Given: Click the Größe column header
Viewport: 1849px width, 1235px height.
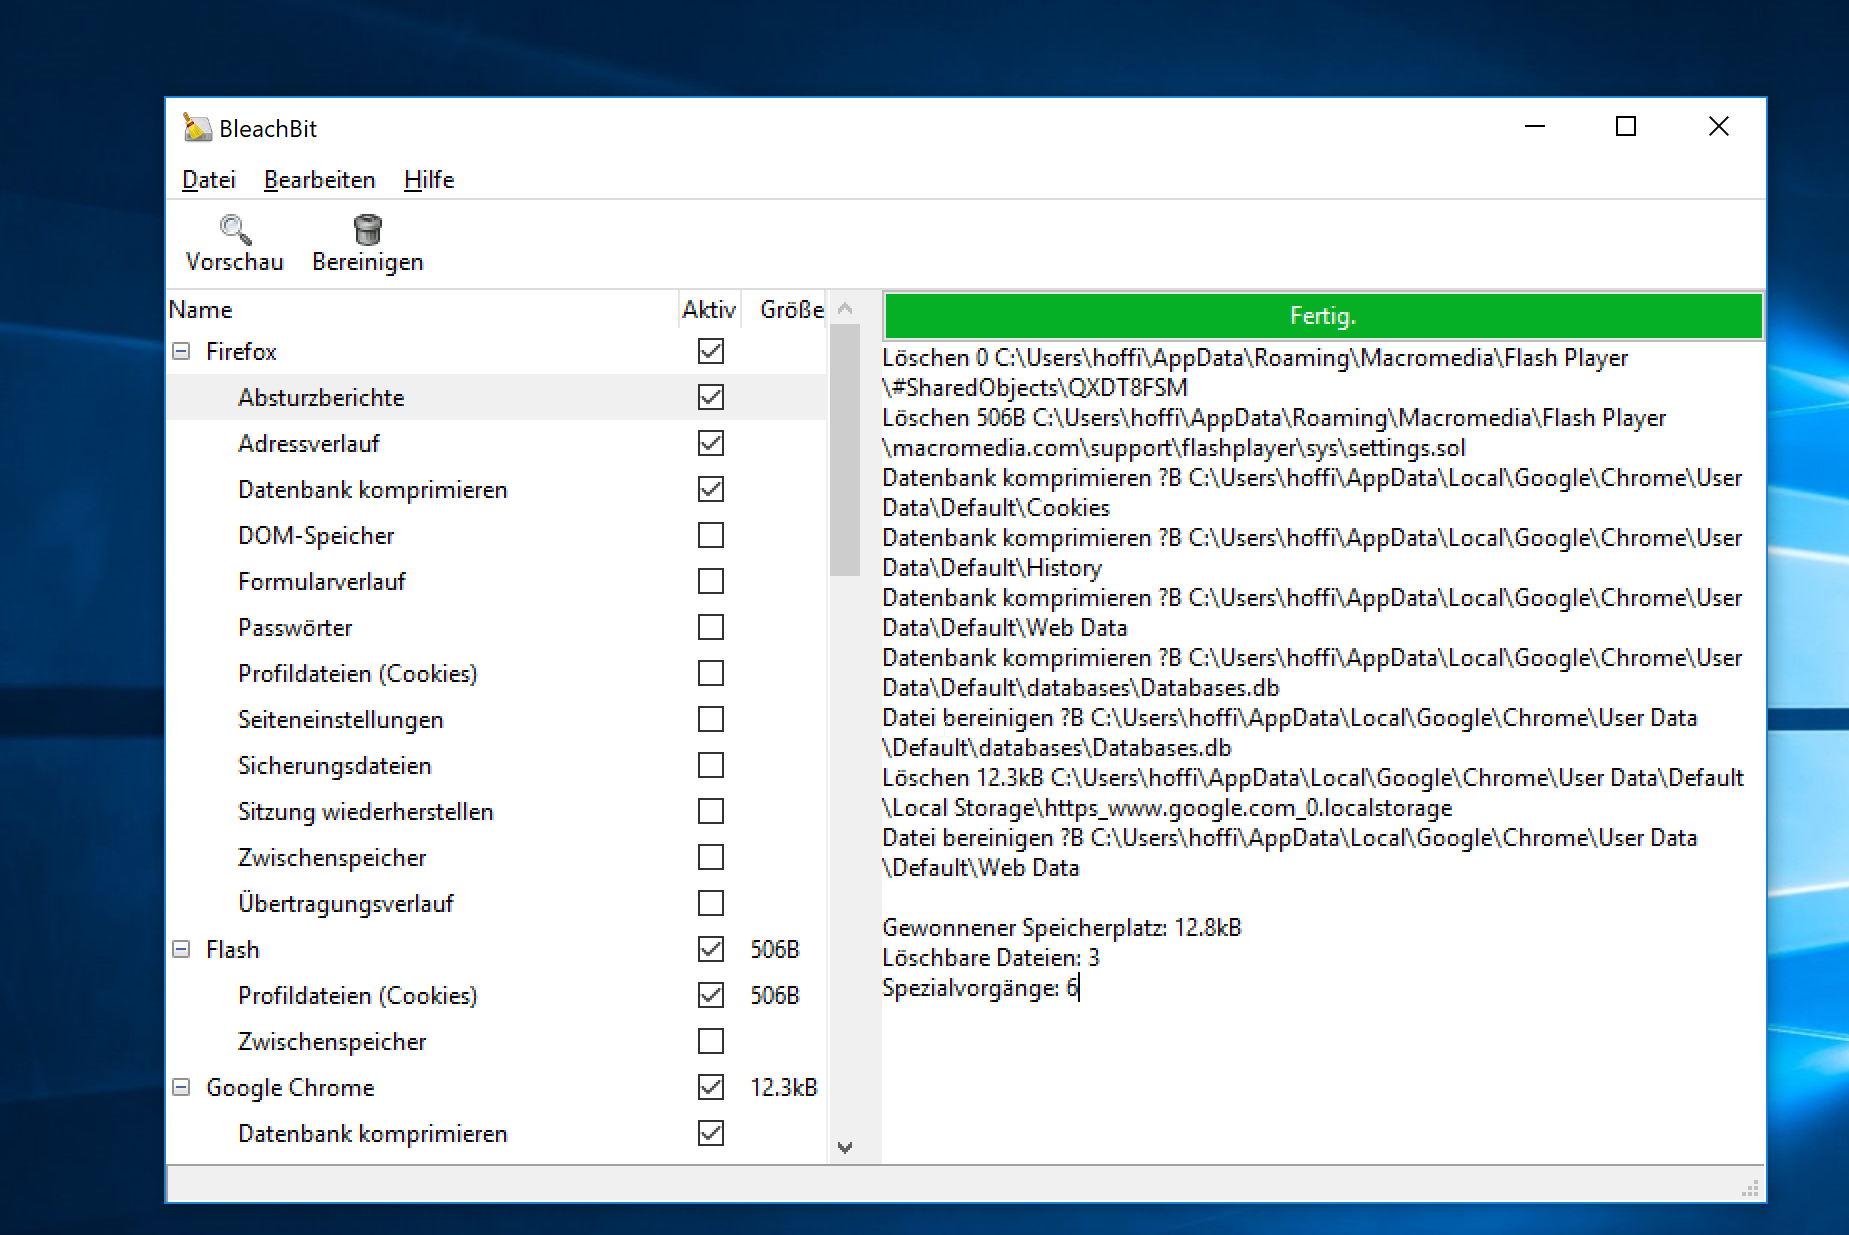Looking at the screenshot, I should tap(790, 310).
